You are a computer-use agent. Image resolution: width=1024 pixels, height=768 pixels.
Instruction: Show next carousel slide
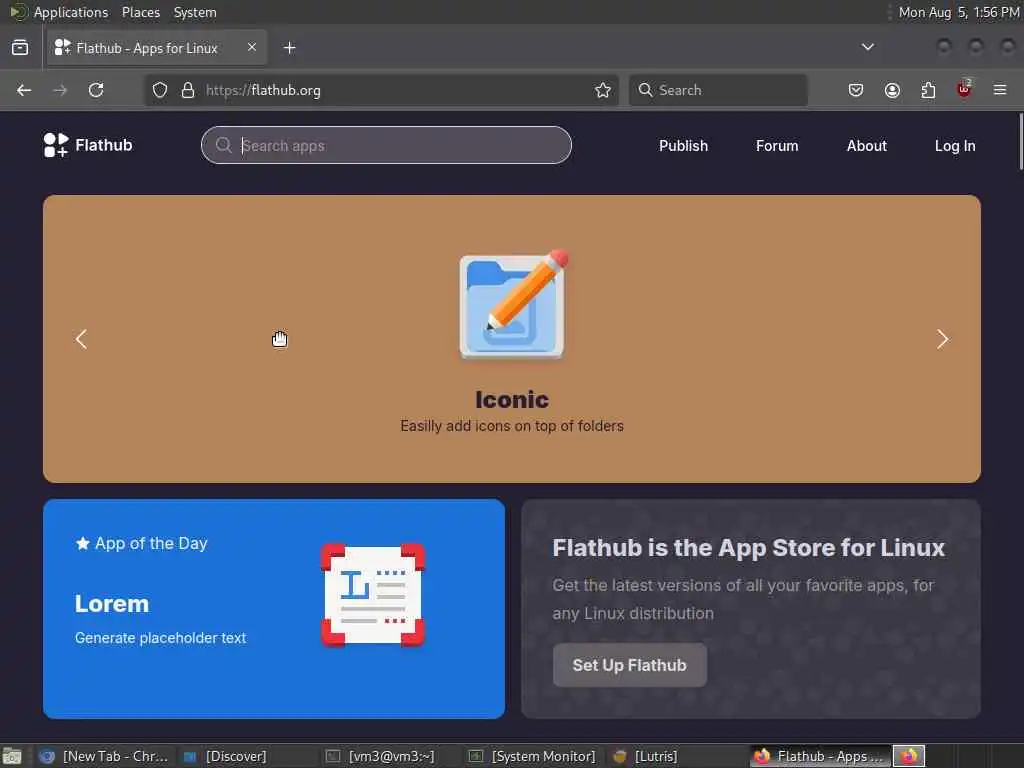[942, 339]
